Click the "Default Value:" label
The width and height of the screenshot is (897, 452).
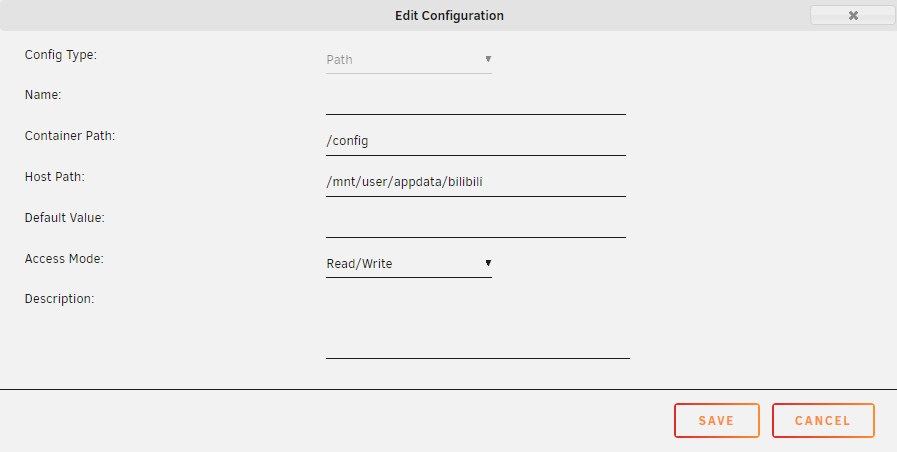tap(65, 217)
